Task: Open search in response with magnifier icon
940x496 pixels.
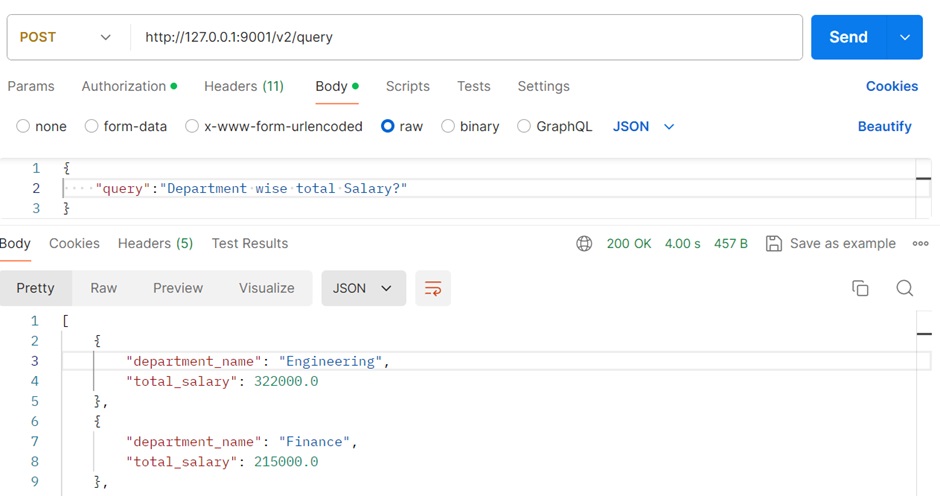Action: (905, 288)
